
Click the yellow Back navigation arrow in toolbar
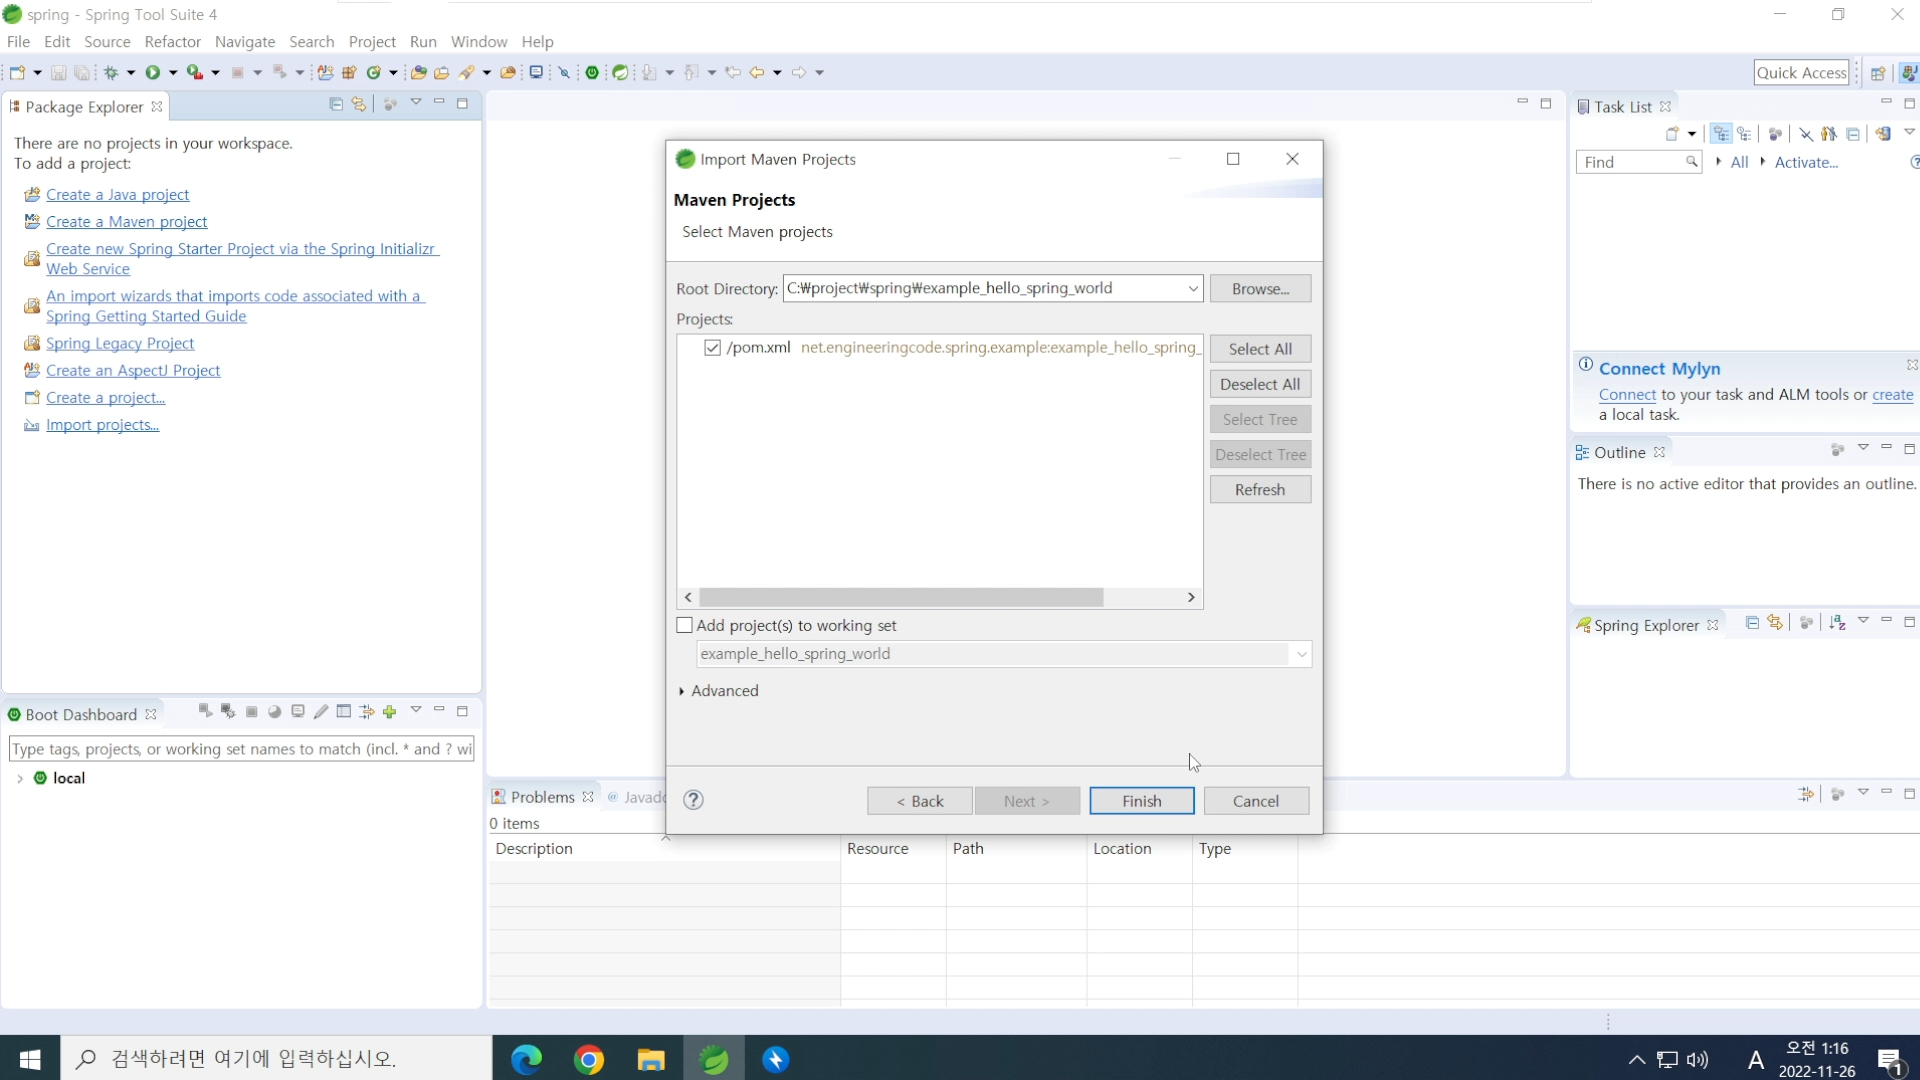[x=757, y=72]
